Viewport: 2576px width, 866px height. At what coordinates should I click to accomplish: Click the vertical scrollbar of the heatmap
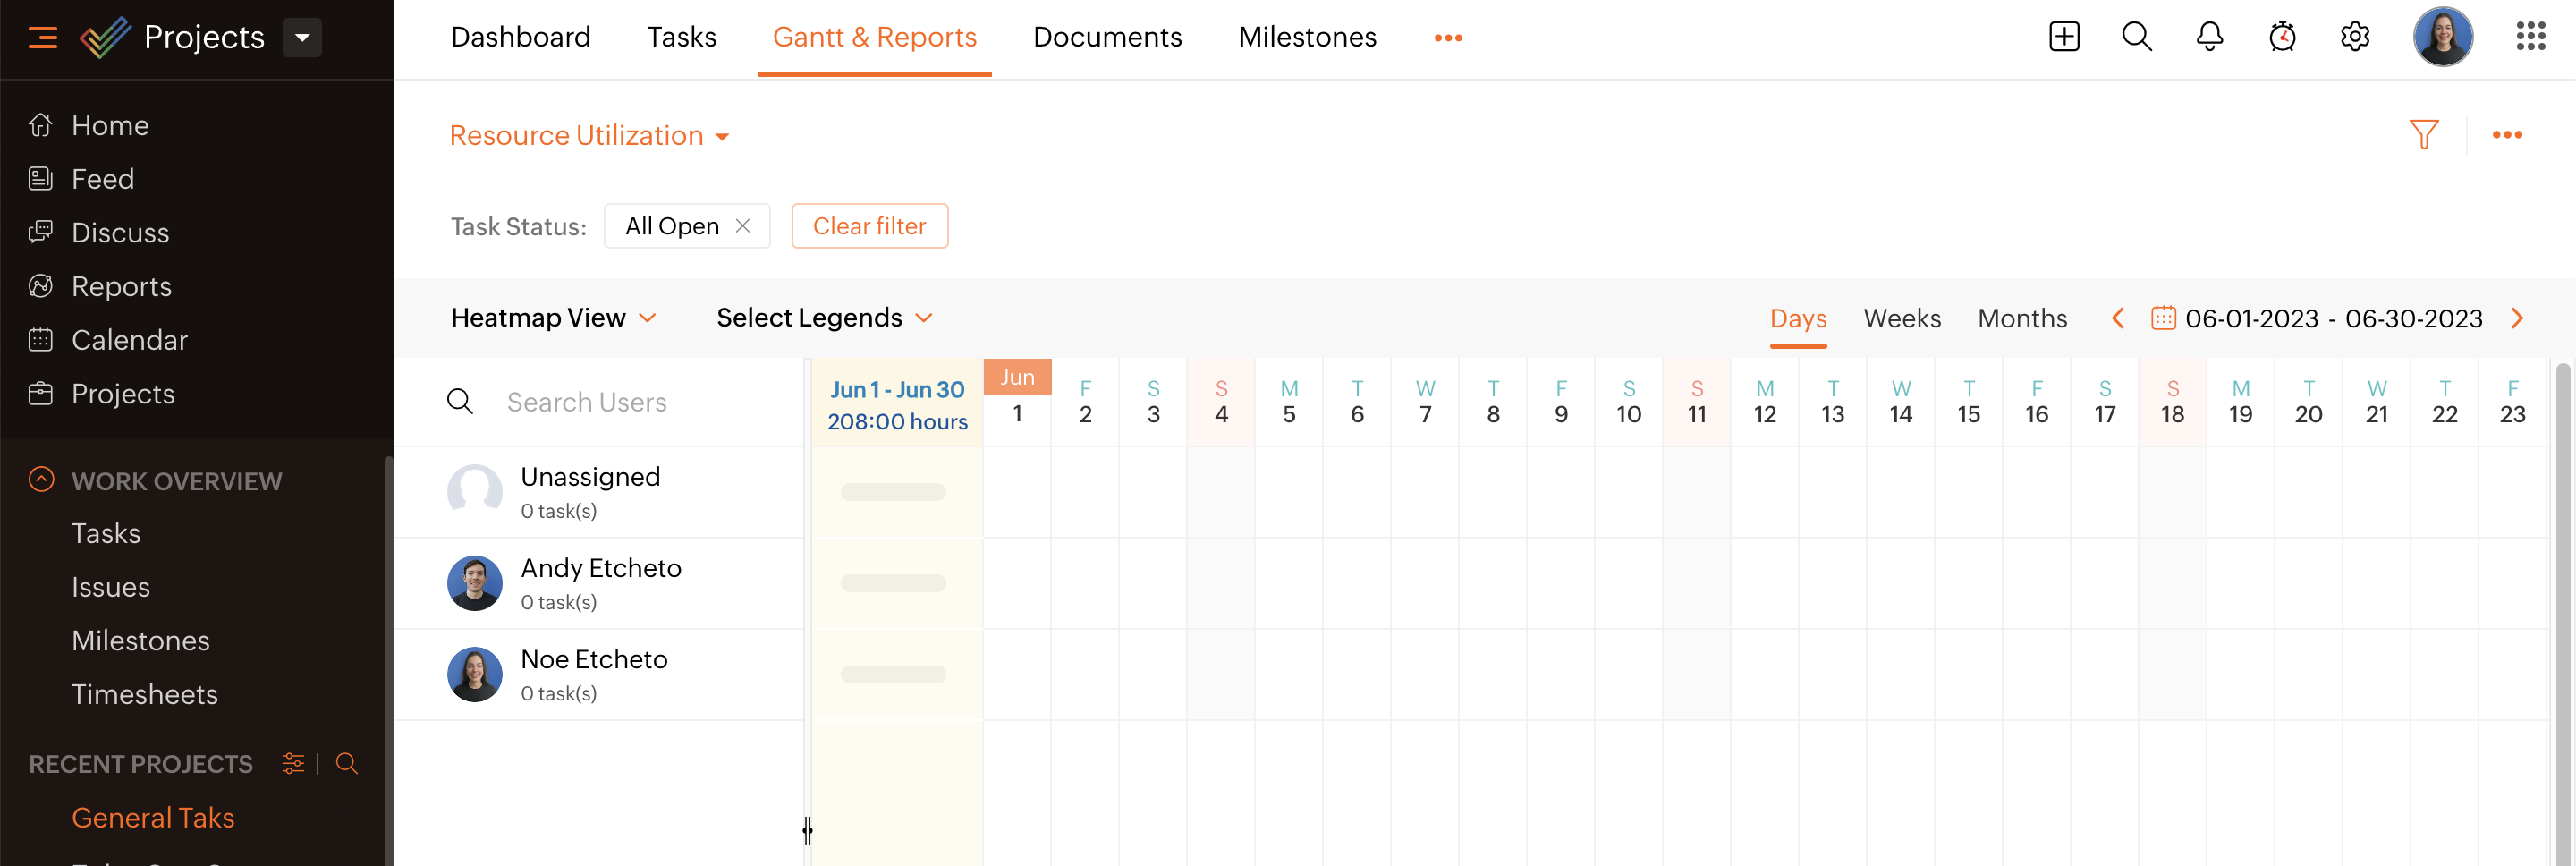tap(2562, 612)
